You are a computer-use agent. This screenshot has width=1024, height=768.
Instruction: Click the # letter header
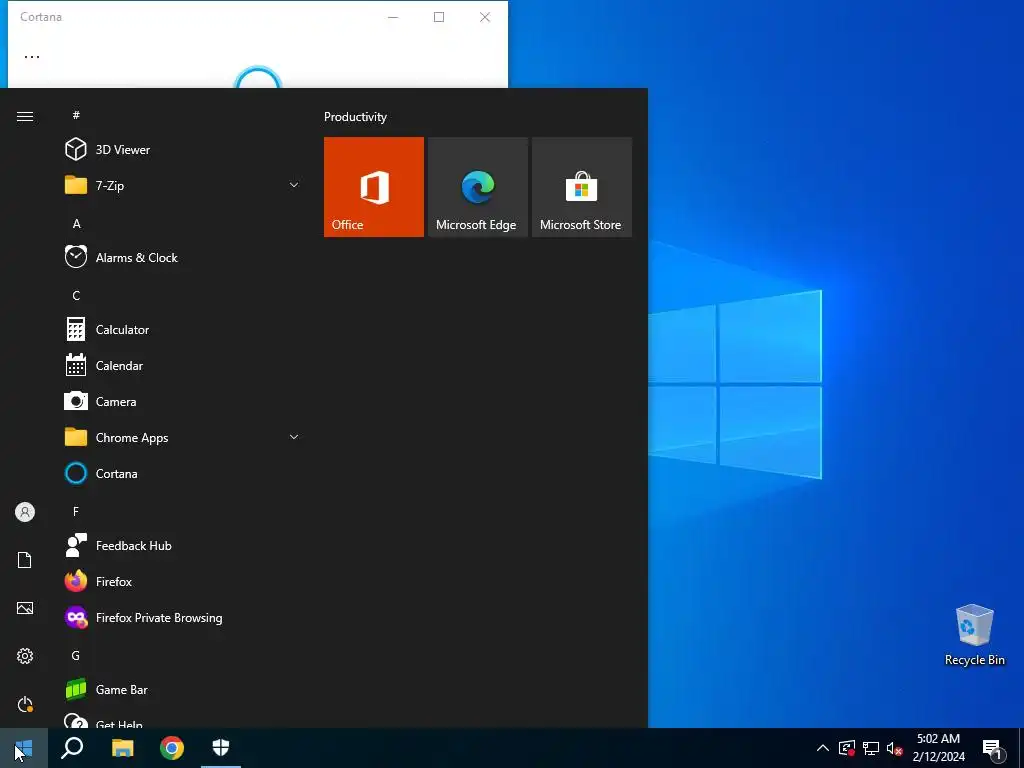pyautogui.click(x=76, y=115)
